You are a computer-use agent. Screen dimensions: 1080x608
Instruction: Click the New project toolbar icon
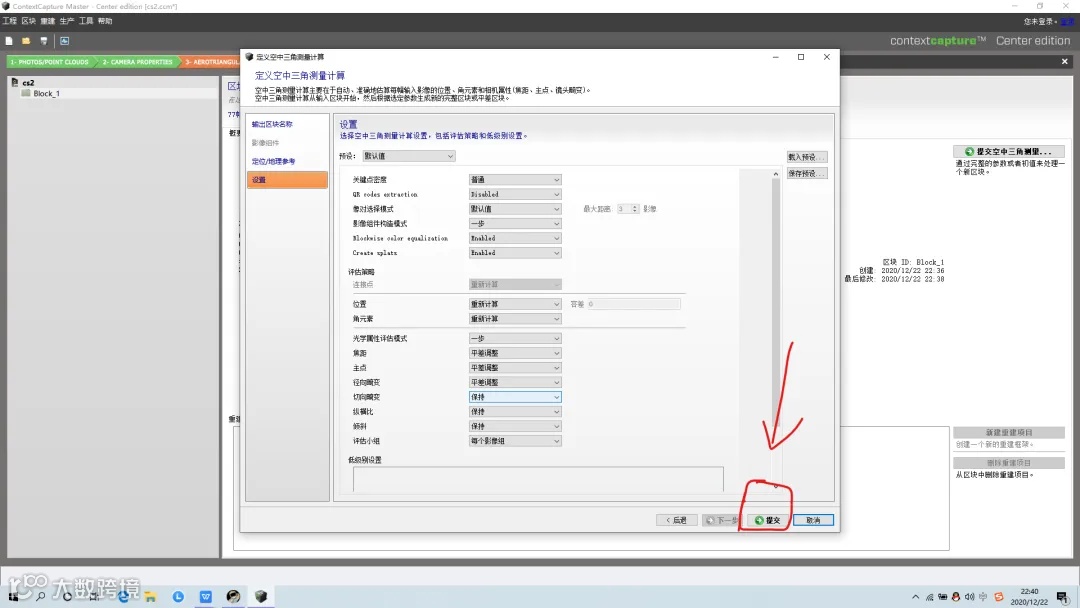click(9, 41)
